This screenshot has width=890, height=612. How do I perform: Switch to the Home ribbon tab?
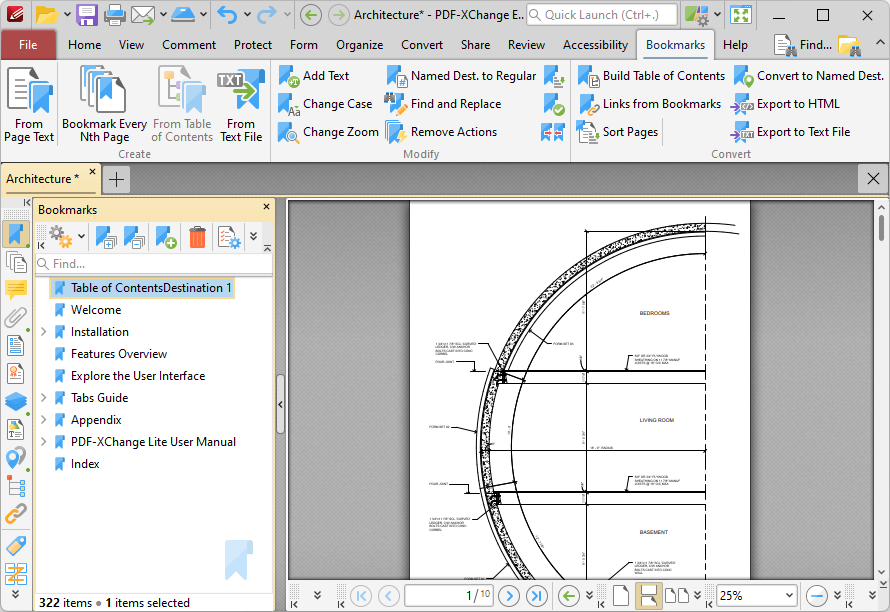coord(85,45)
